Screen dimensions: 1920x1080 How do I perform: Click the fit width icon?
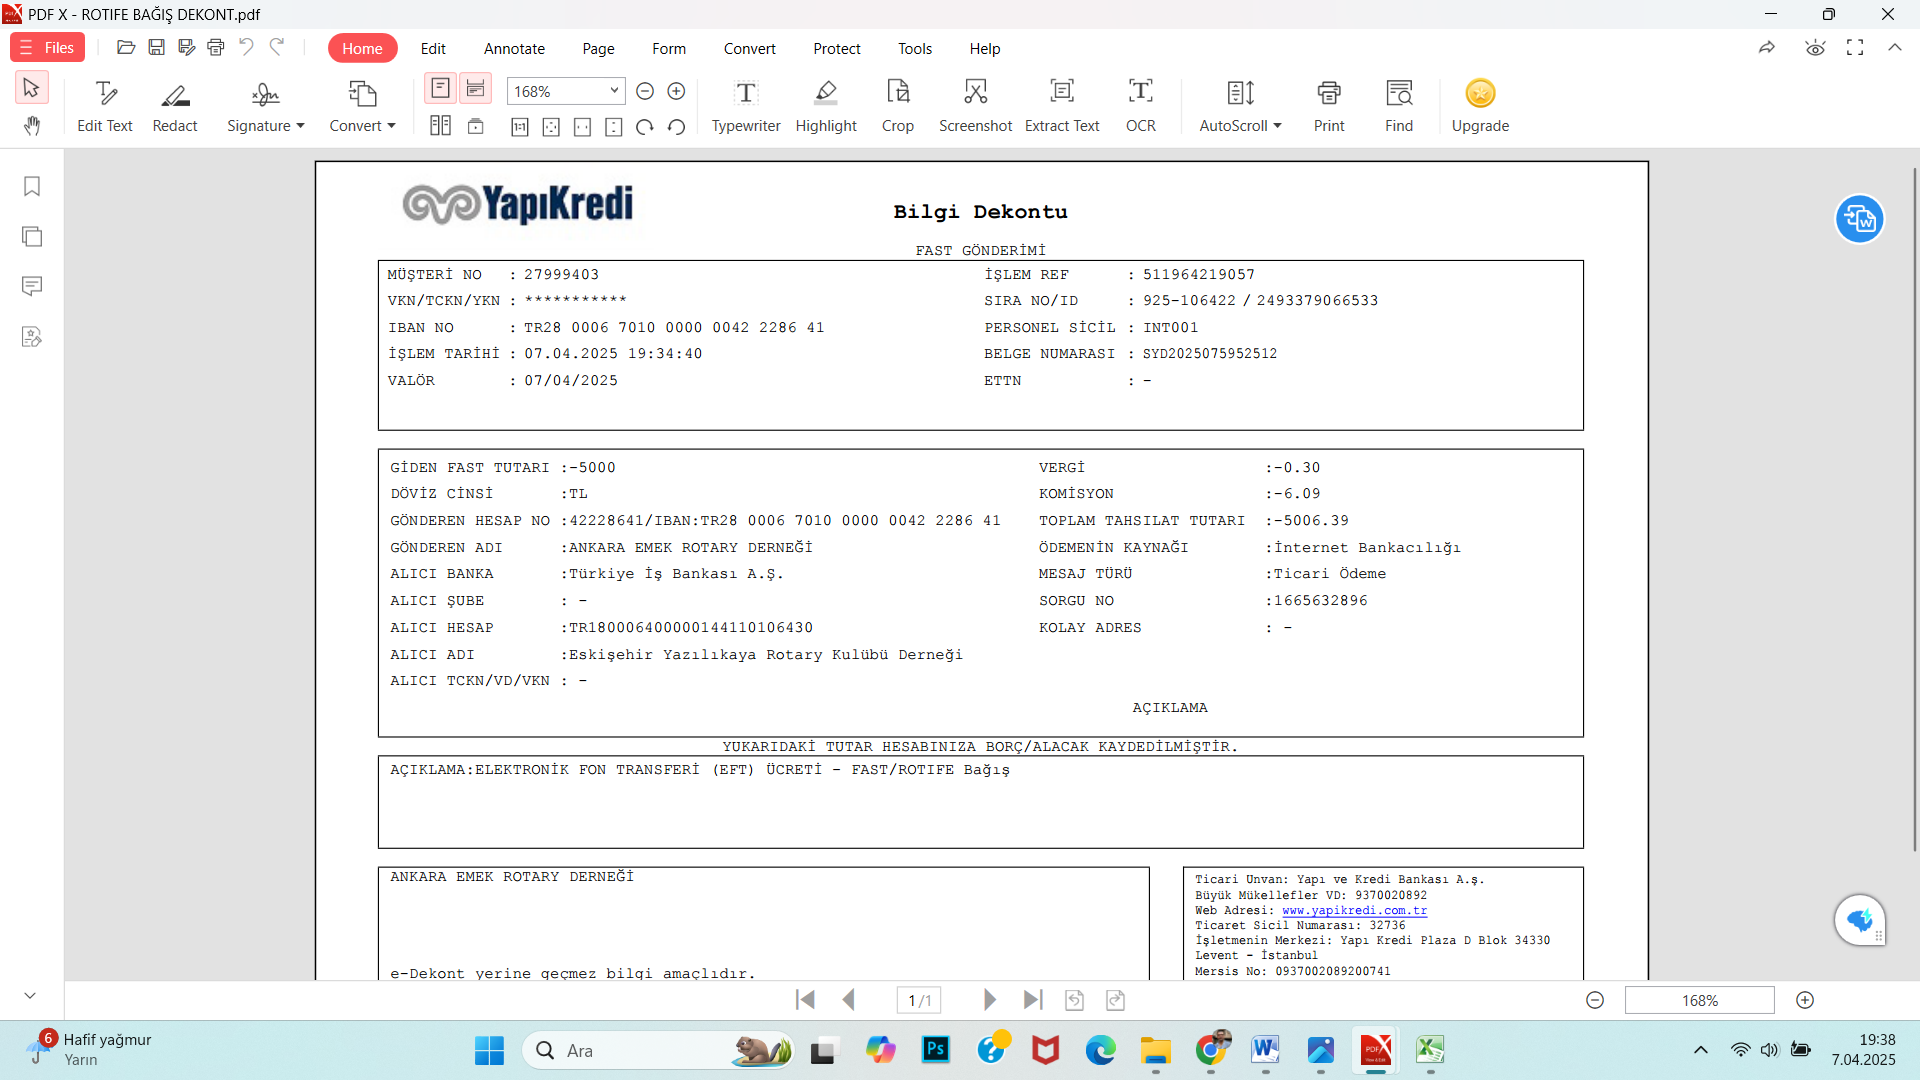[x=582, y=127]
